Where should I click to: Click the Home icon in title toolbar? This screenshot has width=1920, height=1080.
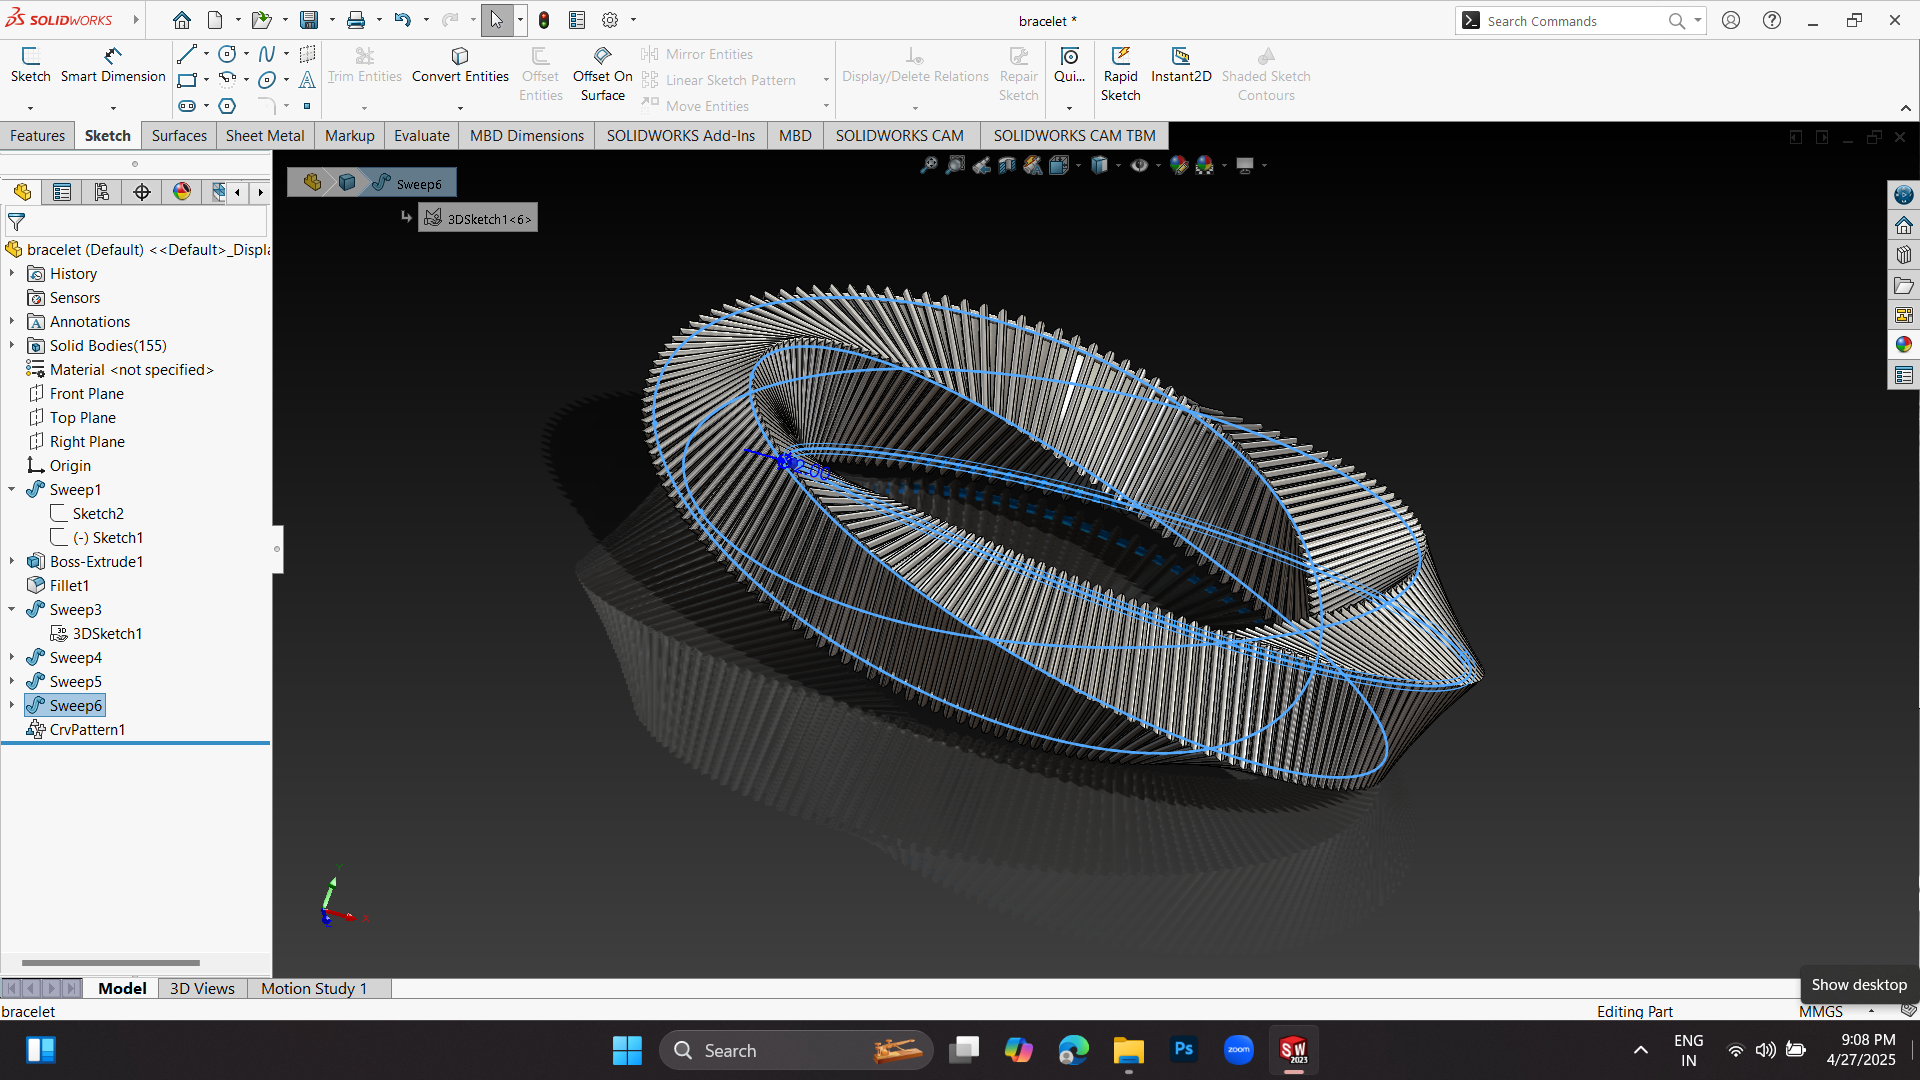(x=182, y=20)
